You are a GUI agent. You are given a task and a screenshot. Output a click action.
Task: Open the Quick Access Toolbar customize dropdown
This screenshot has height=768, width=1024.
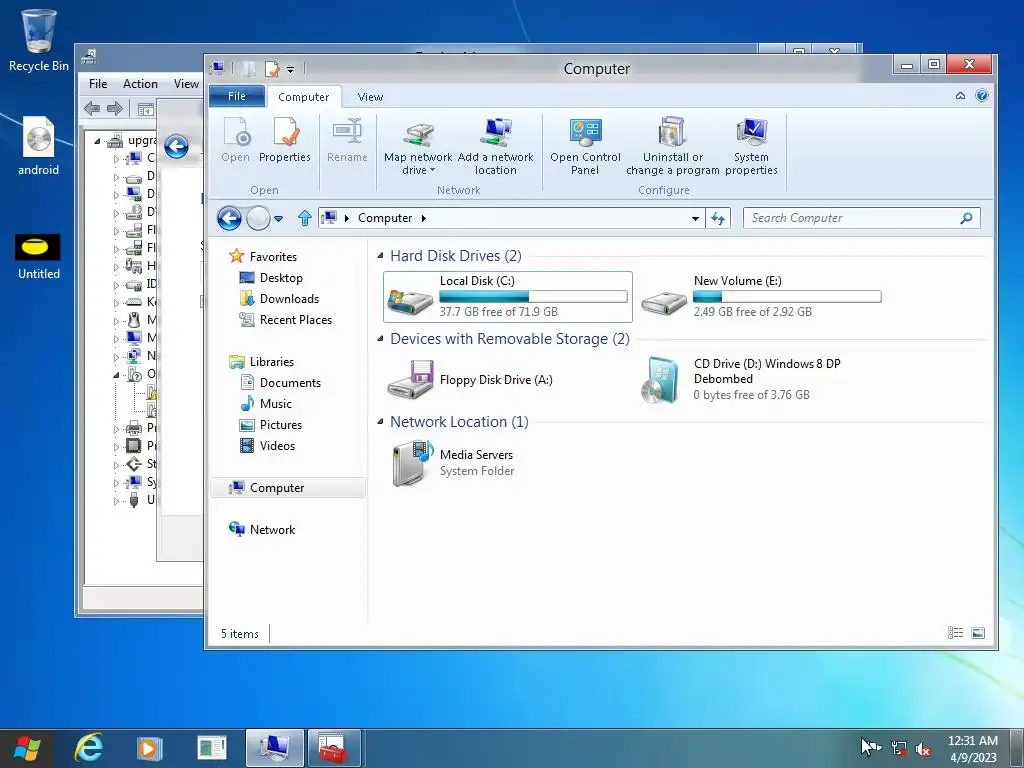pyautogui.click(x=291, y=69)
